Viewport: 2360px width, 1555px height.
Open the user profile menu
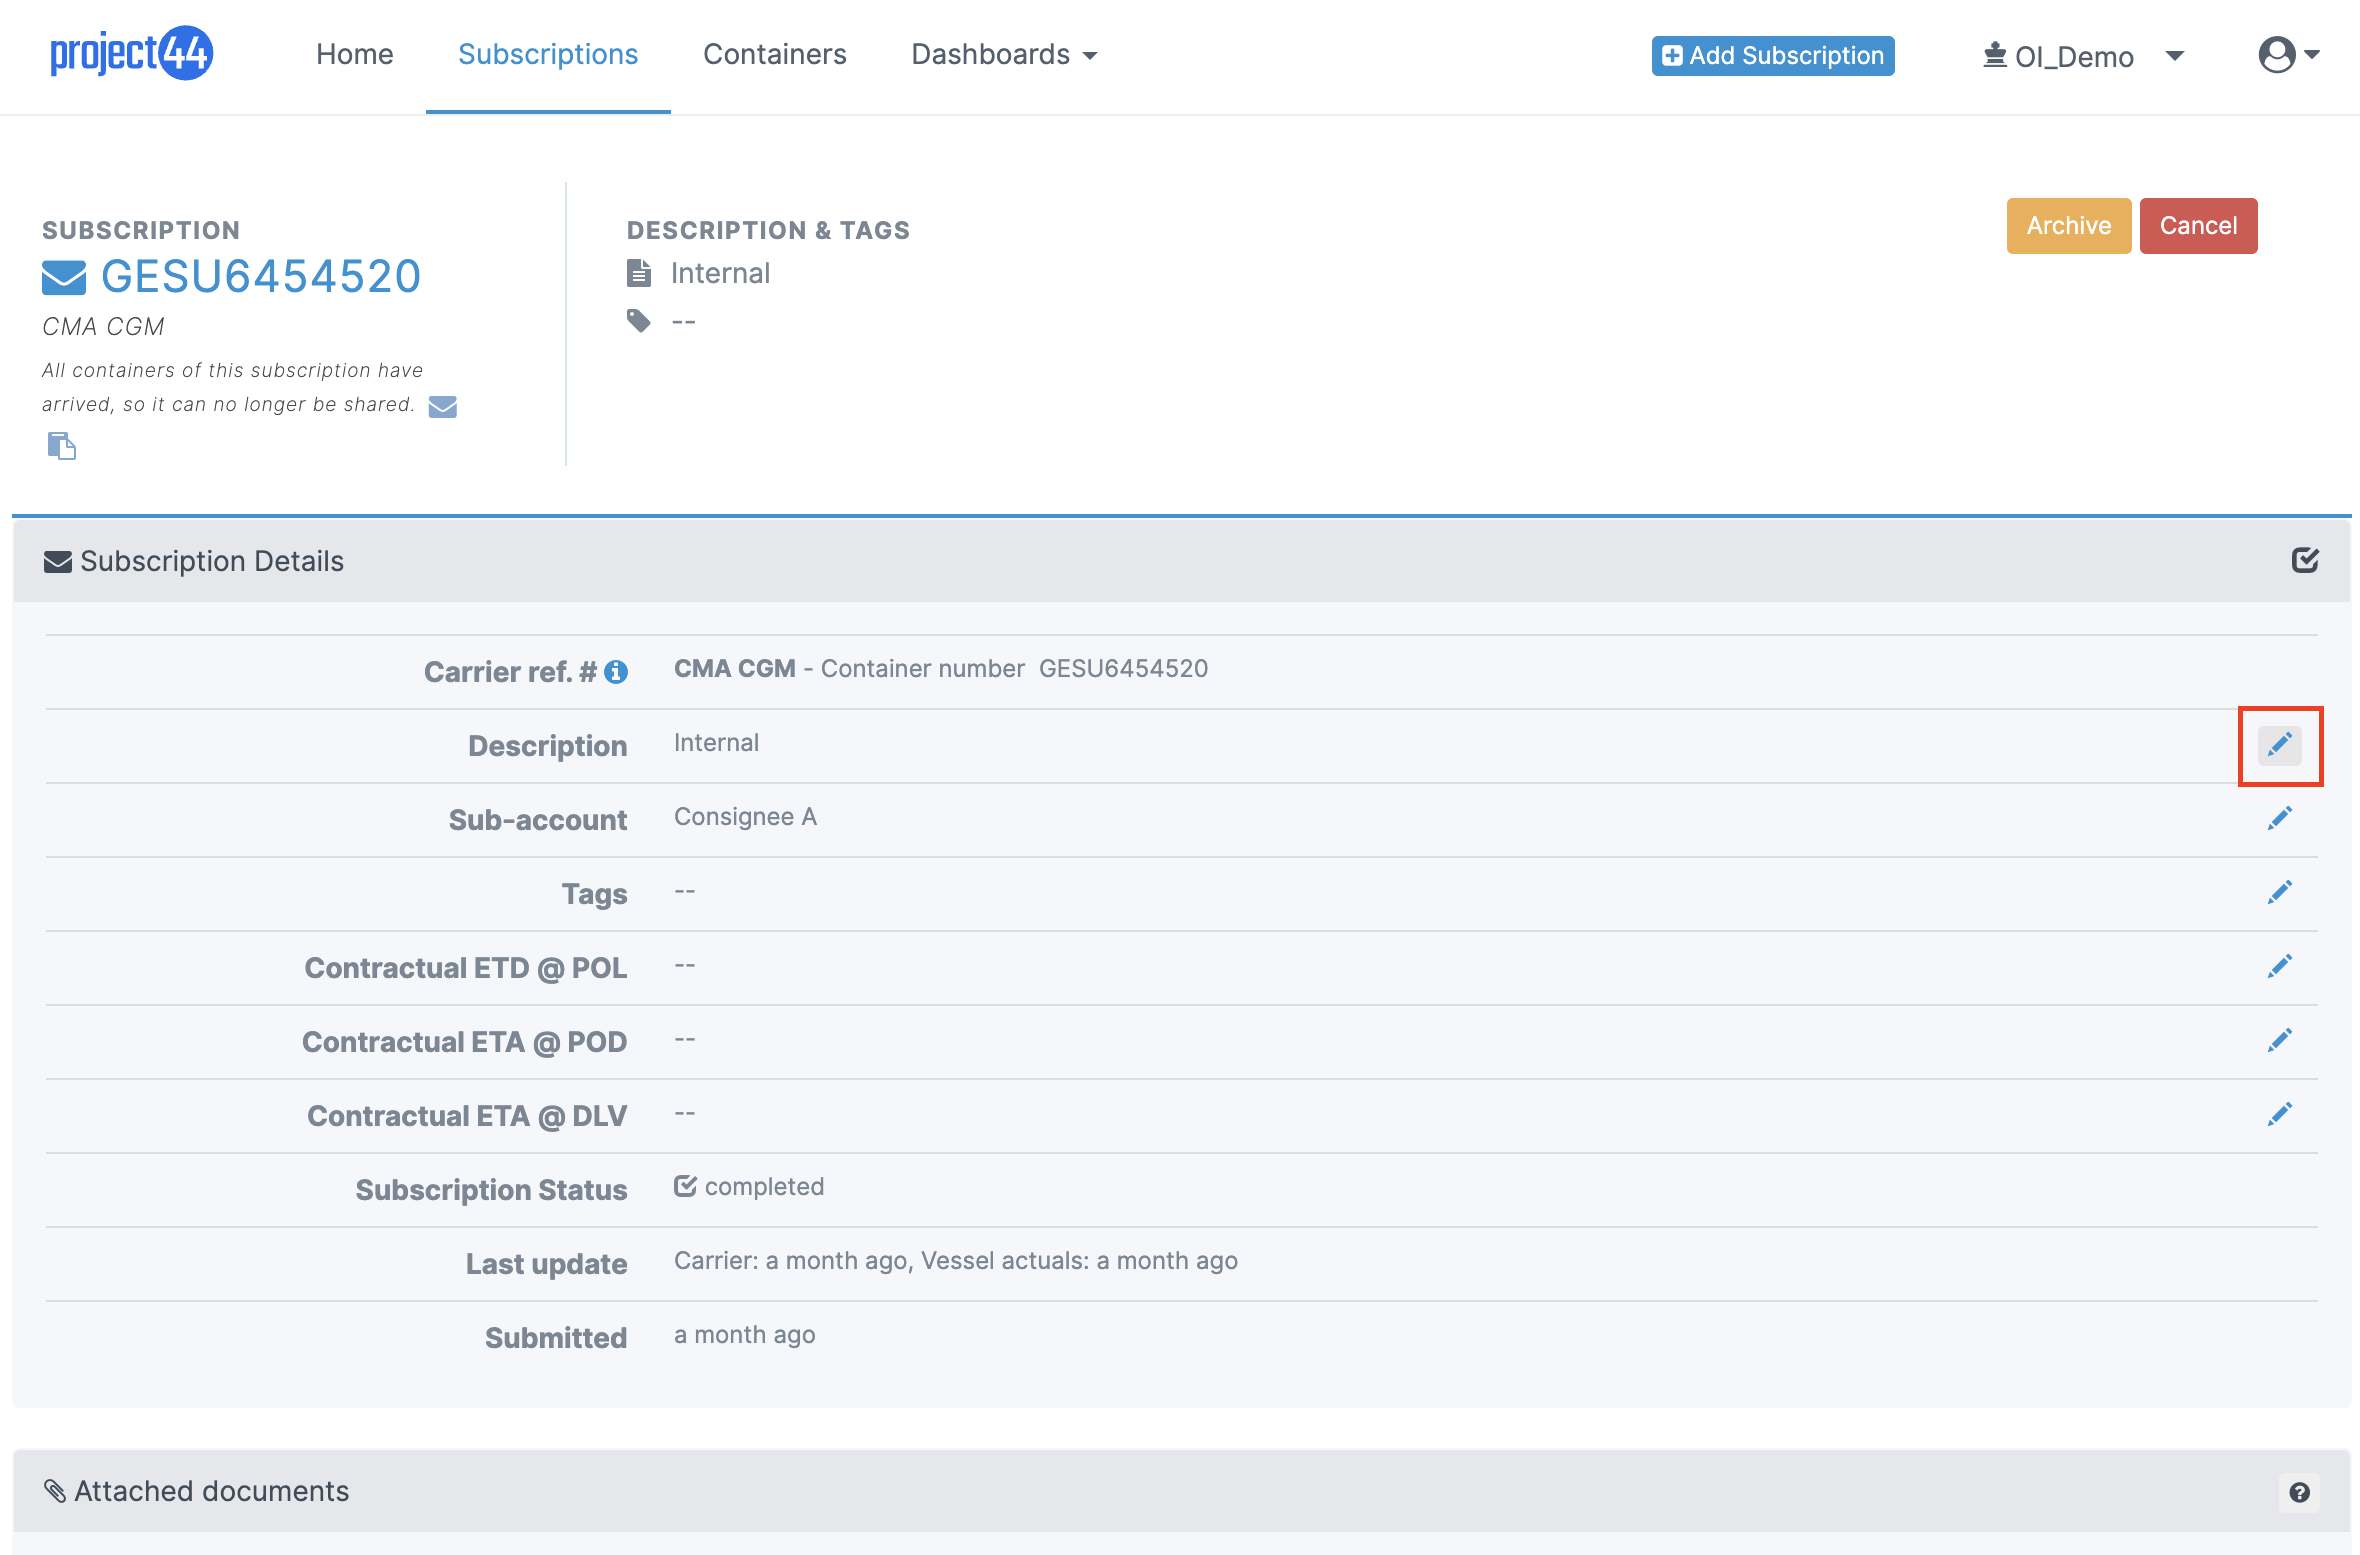(2289, 54)
